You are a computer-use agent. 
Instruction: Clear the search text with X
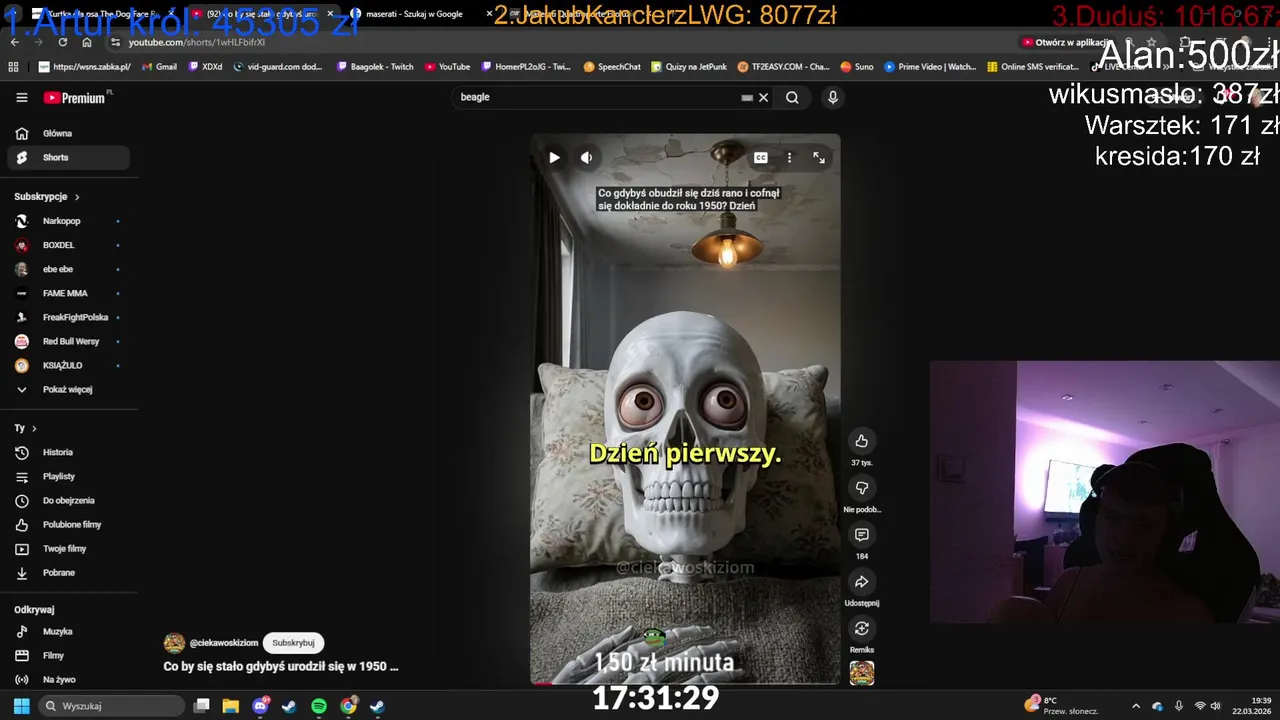[x=763, y=97]
